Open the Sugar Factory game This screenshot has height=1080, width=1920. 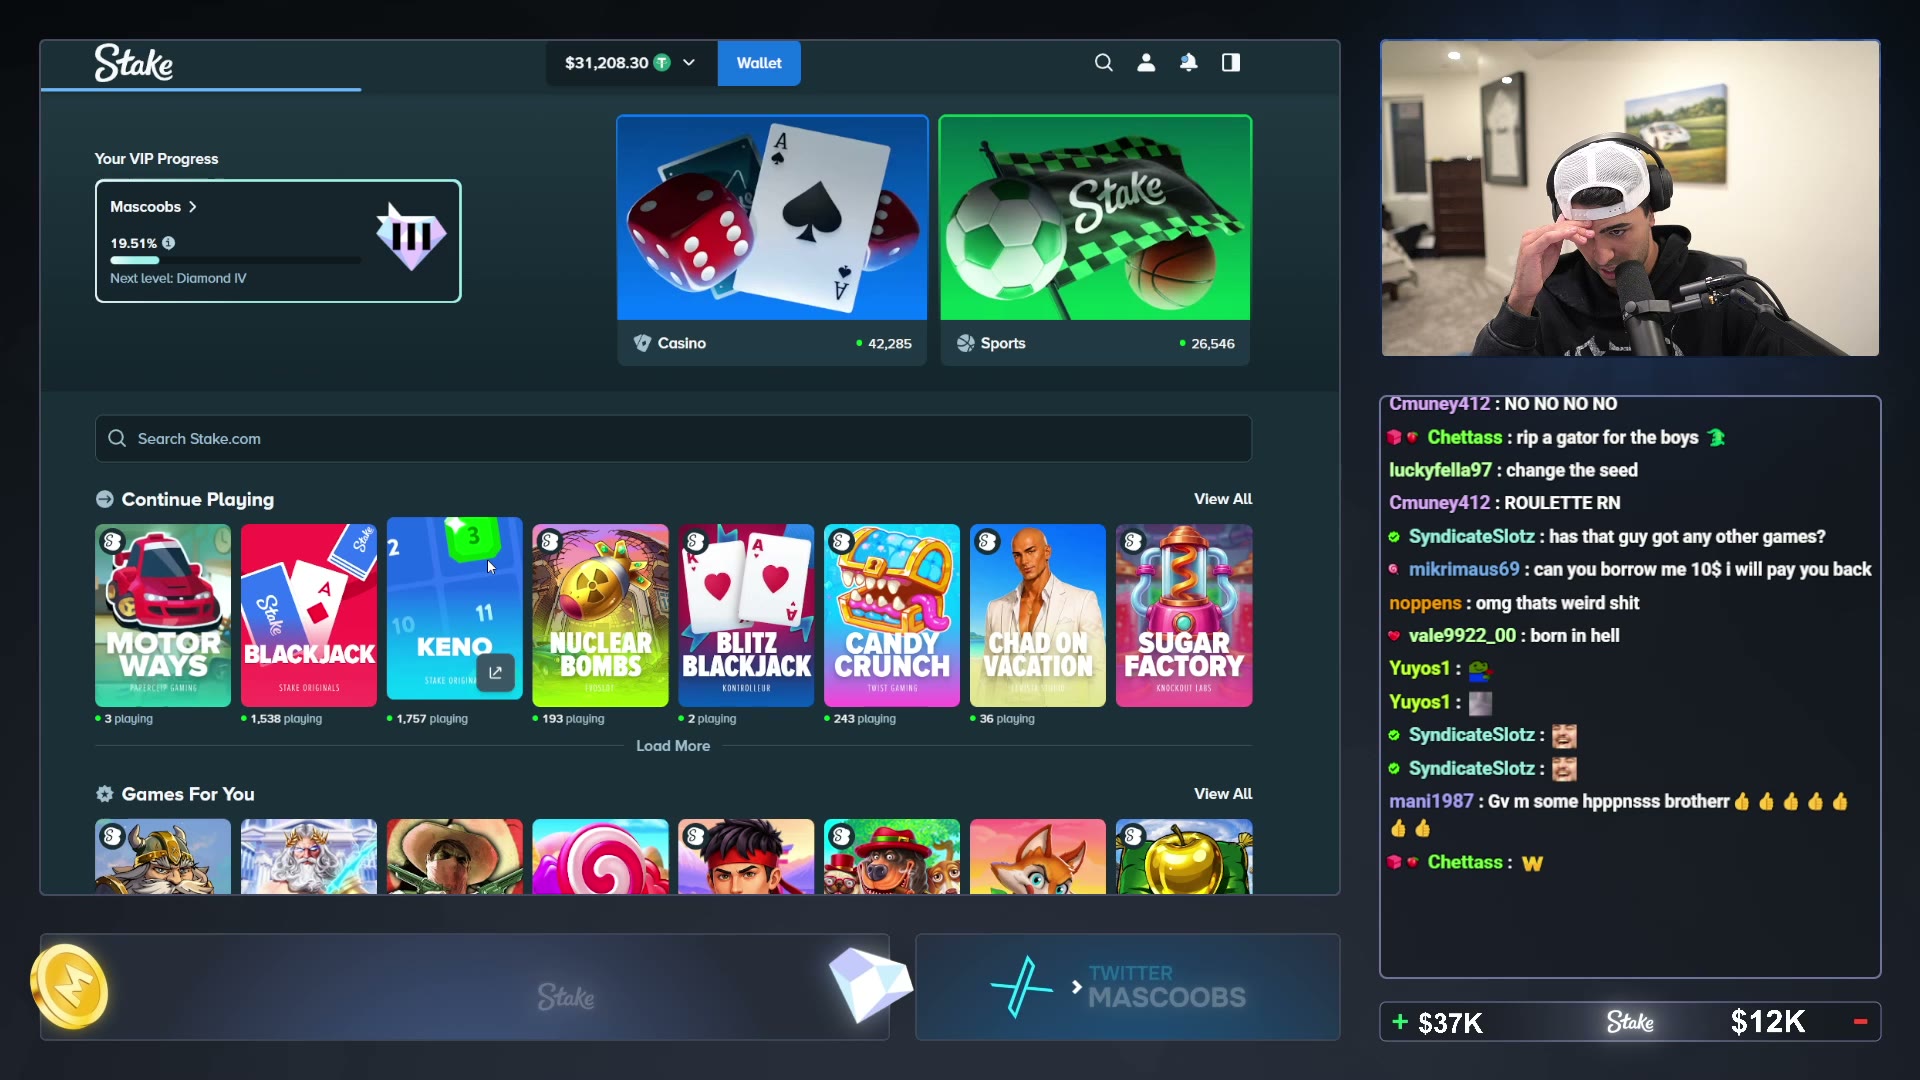click(x=1184, y=615)
